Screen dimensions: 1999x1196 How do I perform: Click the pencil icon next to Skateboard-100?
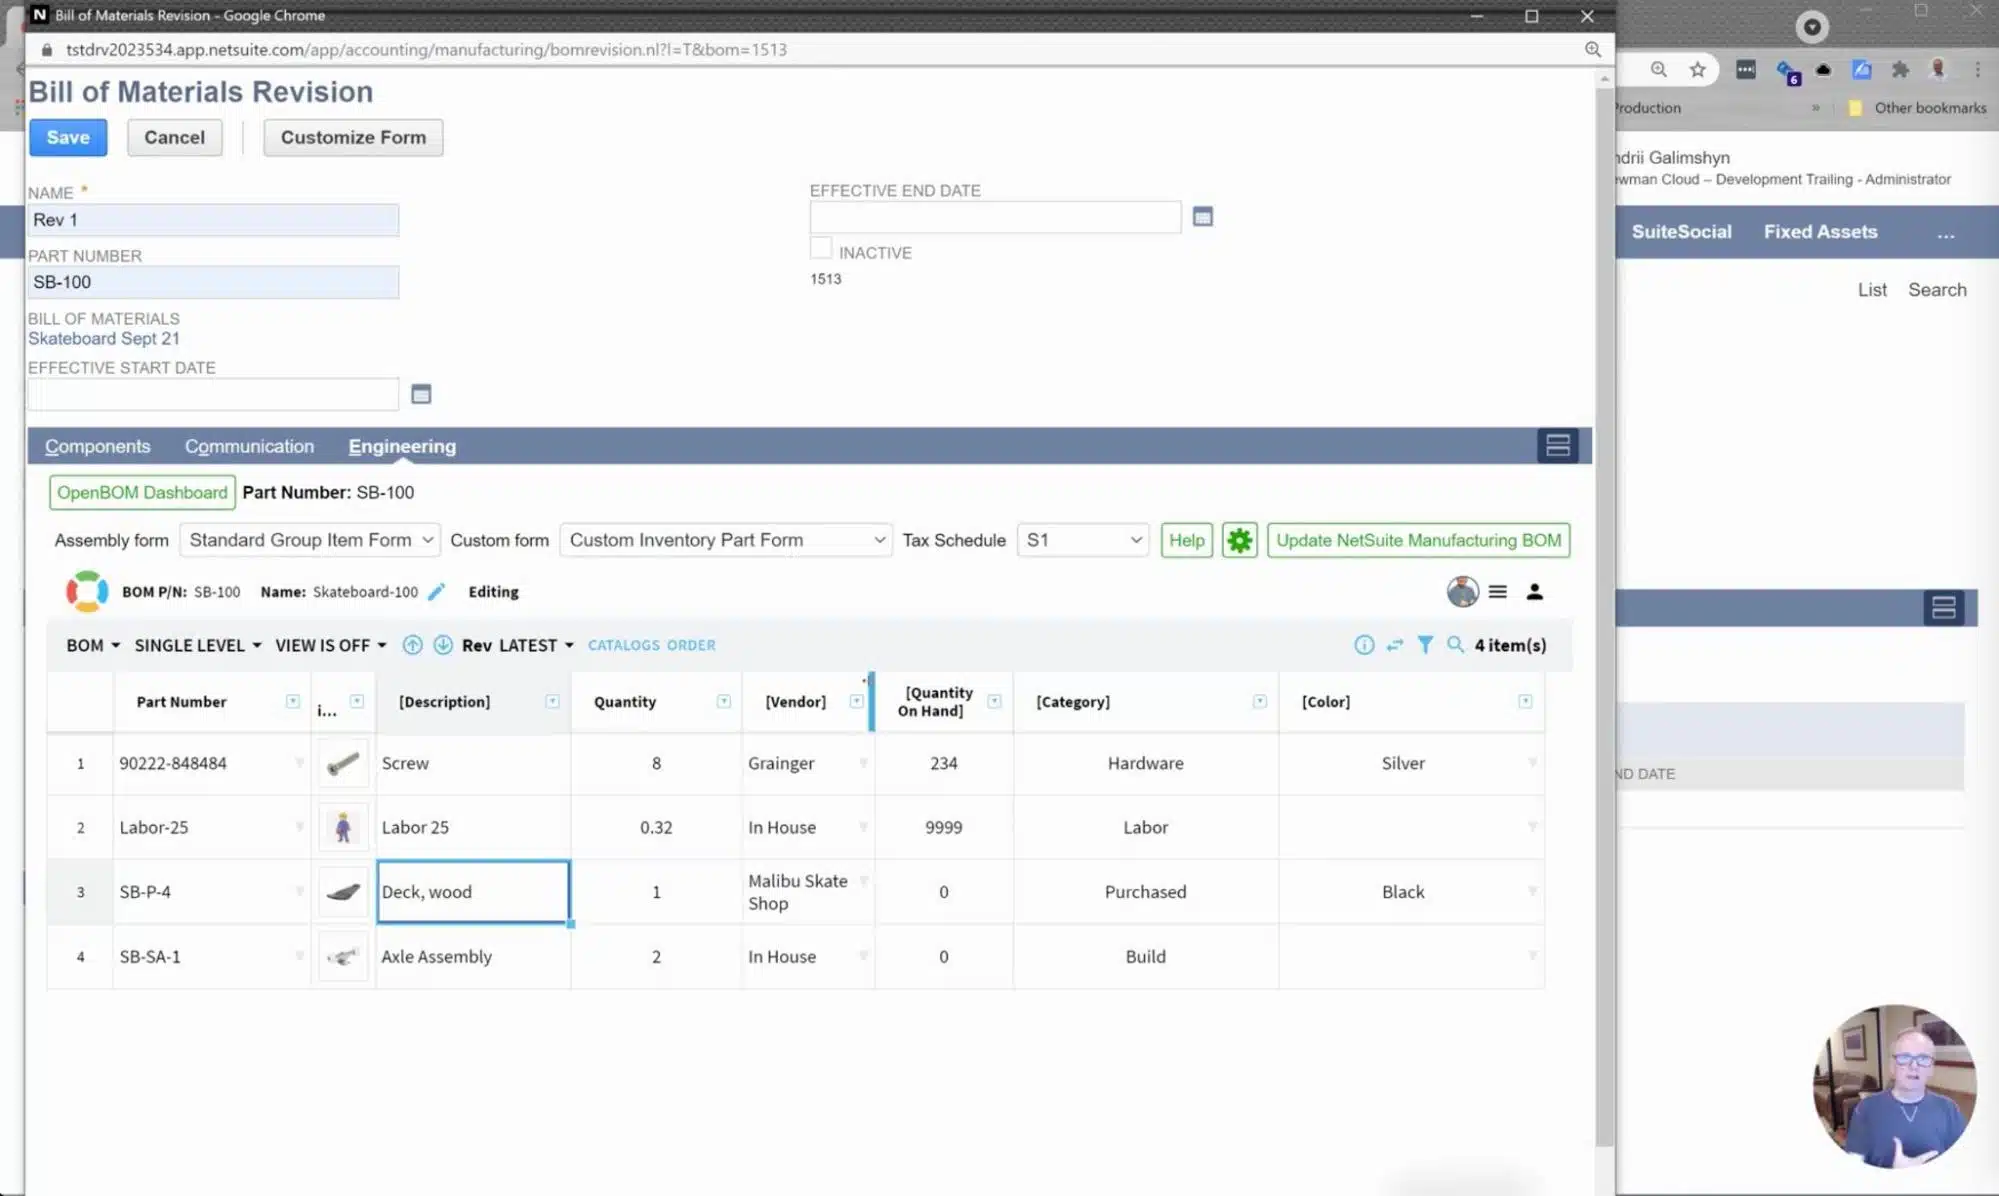(436, 592)
